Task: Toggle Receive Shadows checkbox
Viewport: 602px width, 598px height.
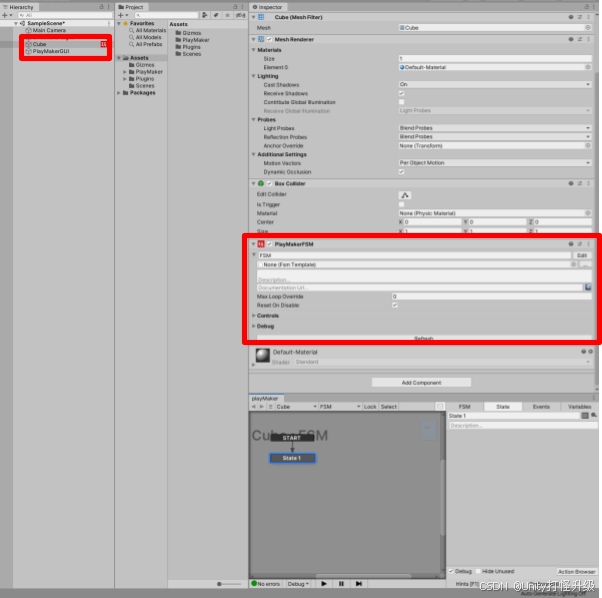Action: (402, 93)
